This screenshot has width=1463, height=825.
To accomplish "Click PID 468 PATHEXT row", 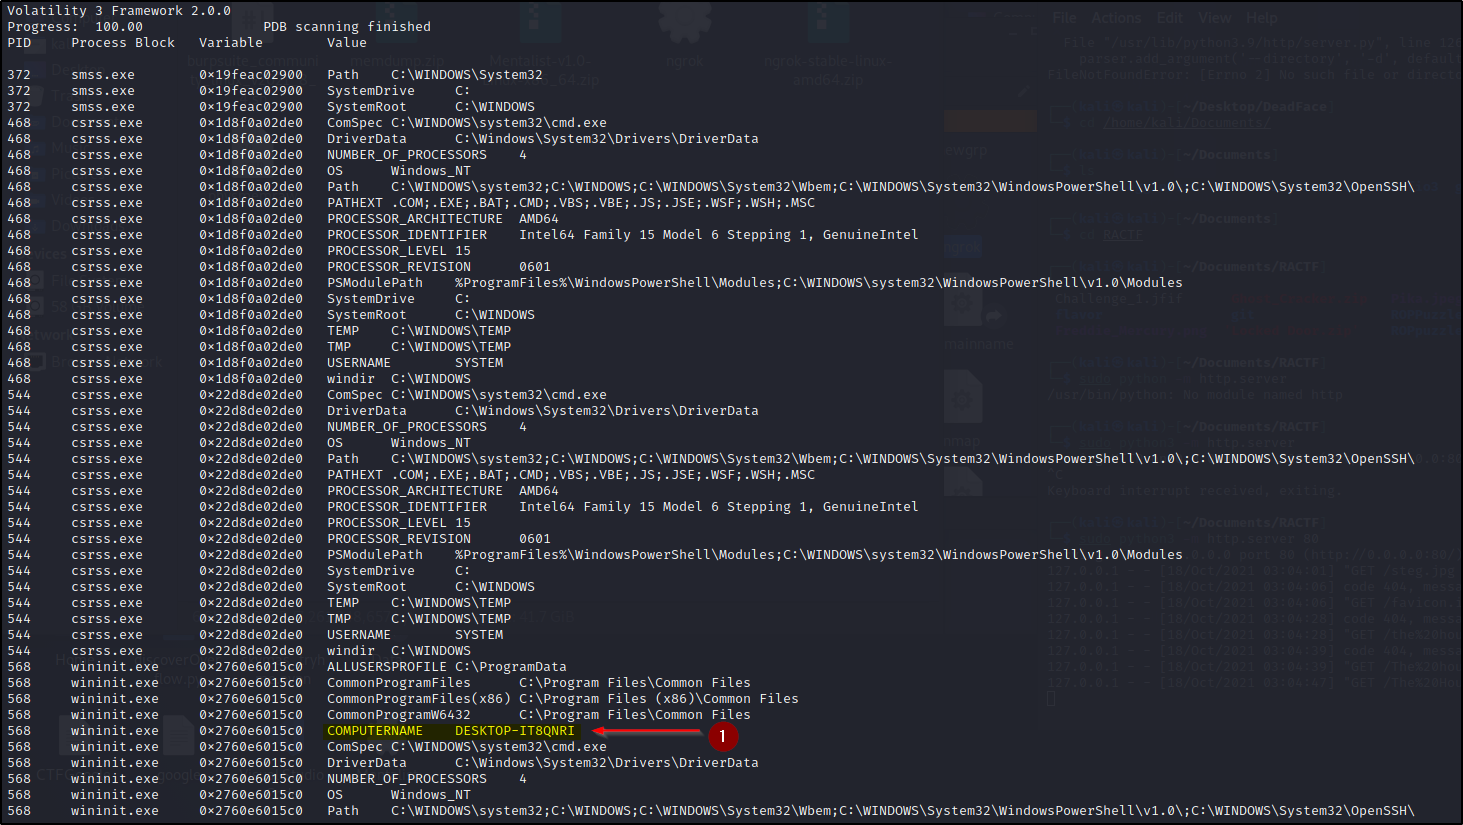I will click(411, 203).
